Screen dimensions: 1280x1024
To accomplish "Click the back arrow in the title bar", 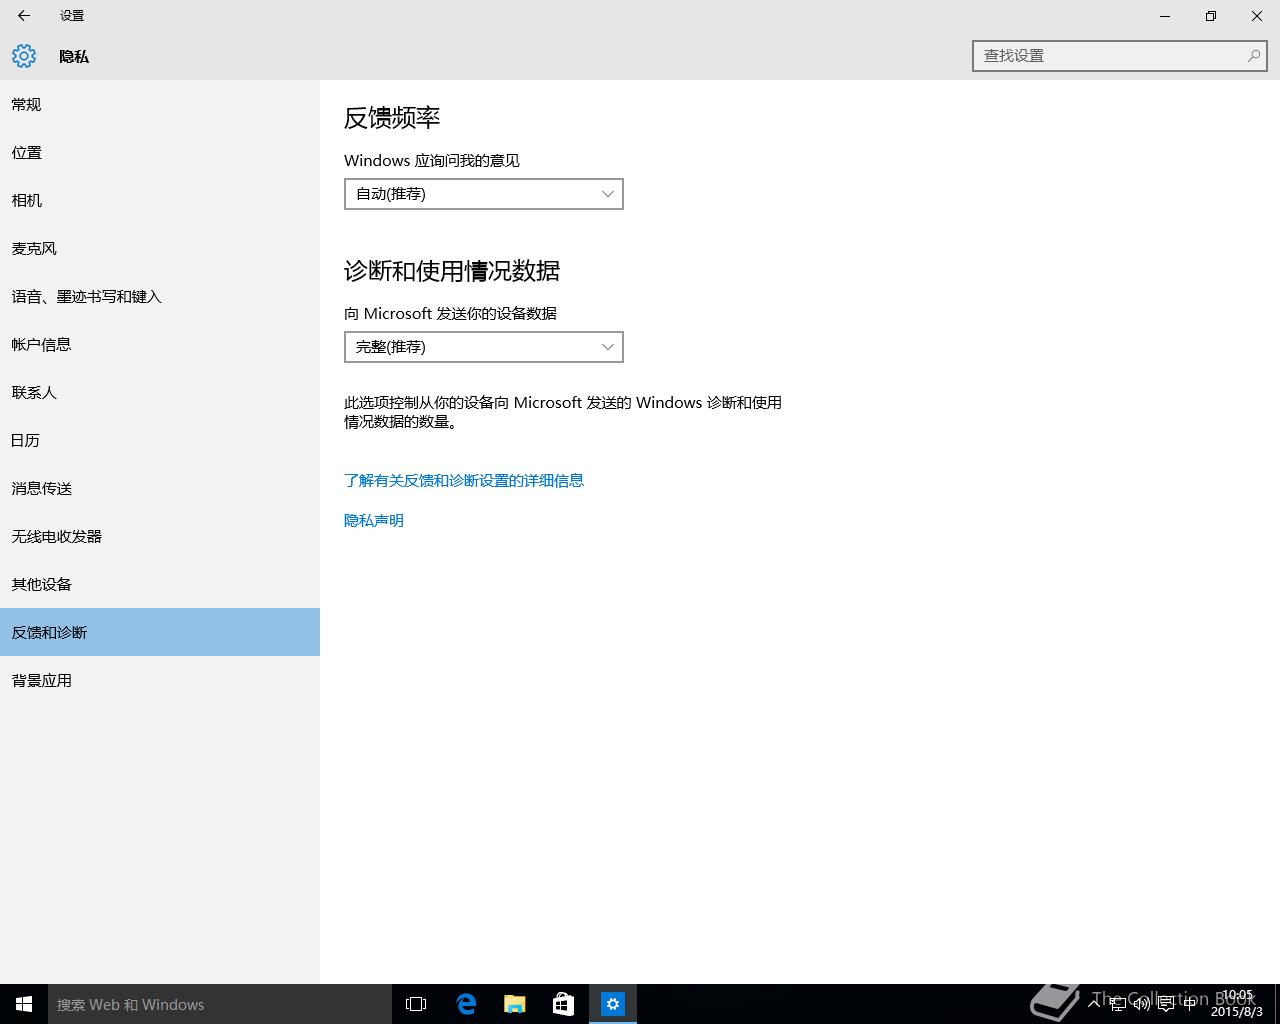I will [x=24, y=16].
